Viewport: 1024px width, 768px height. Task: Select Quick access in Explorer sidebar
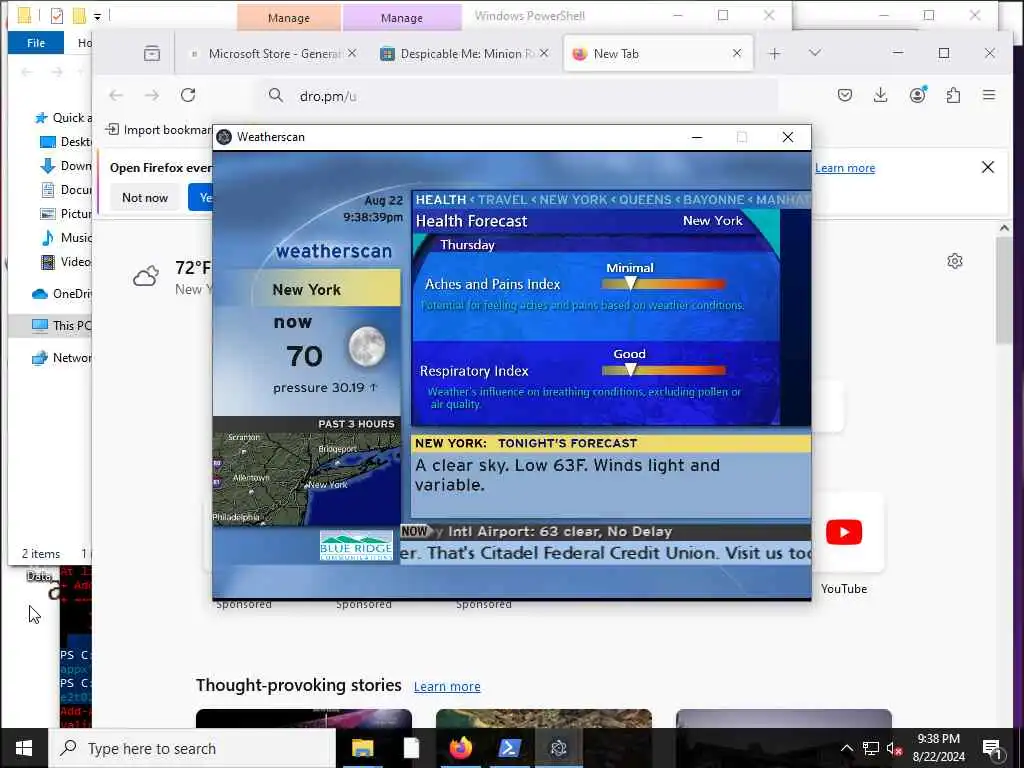62,118
